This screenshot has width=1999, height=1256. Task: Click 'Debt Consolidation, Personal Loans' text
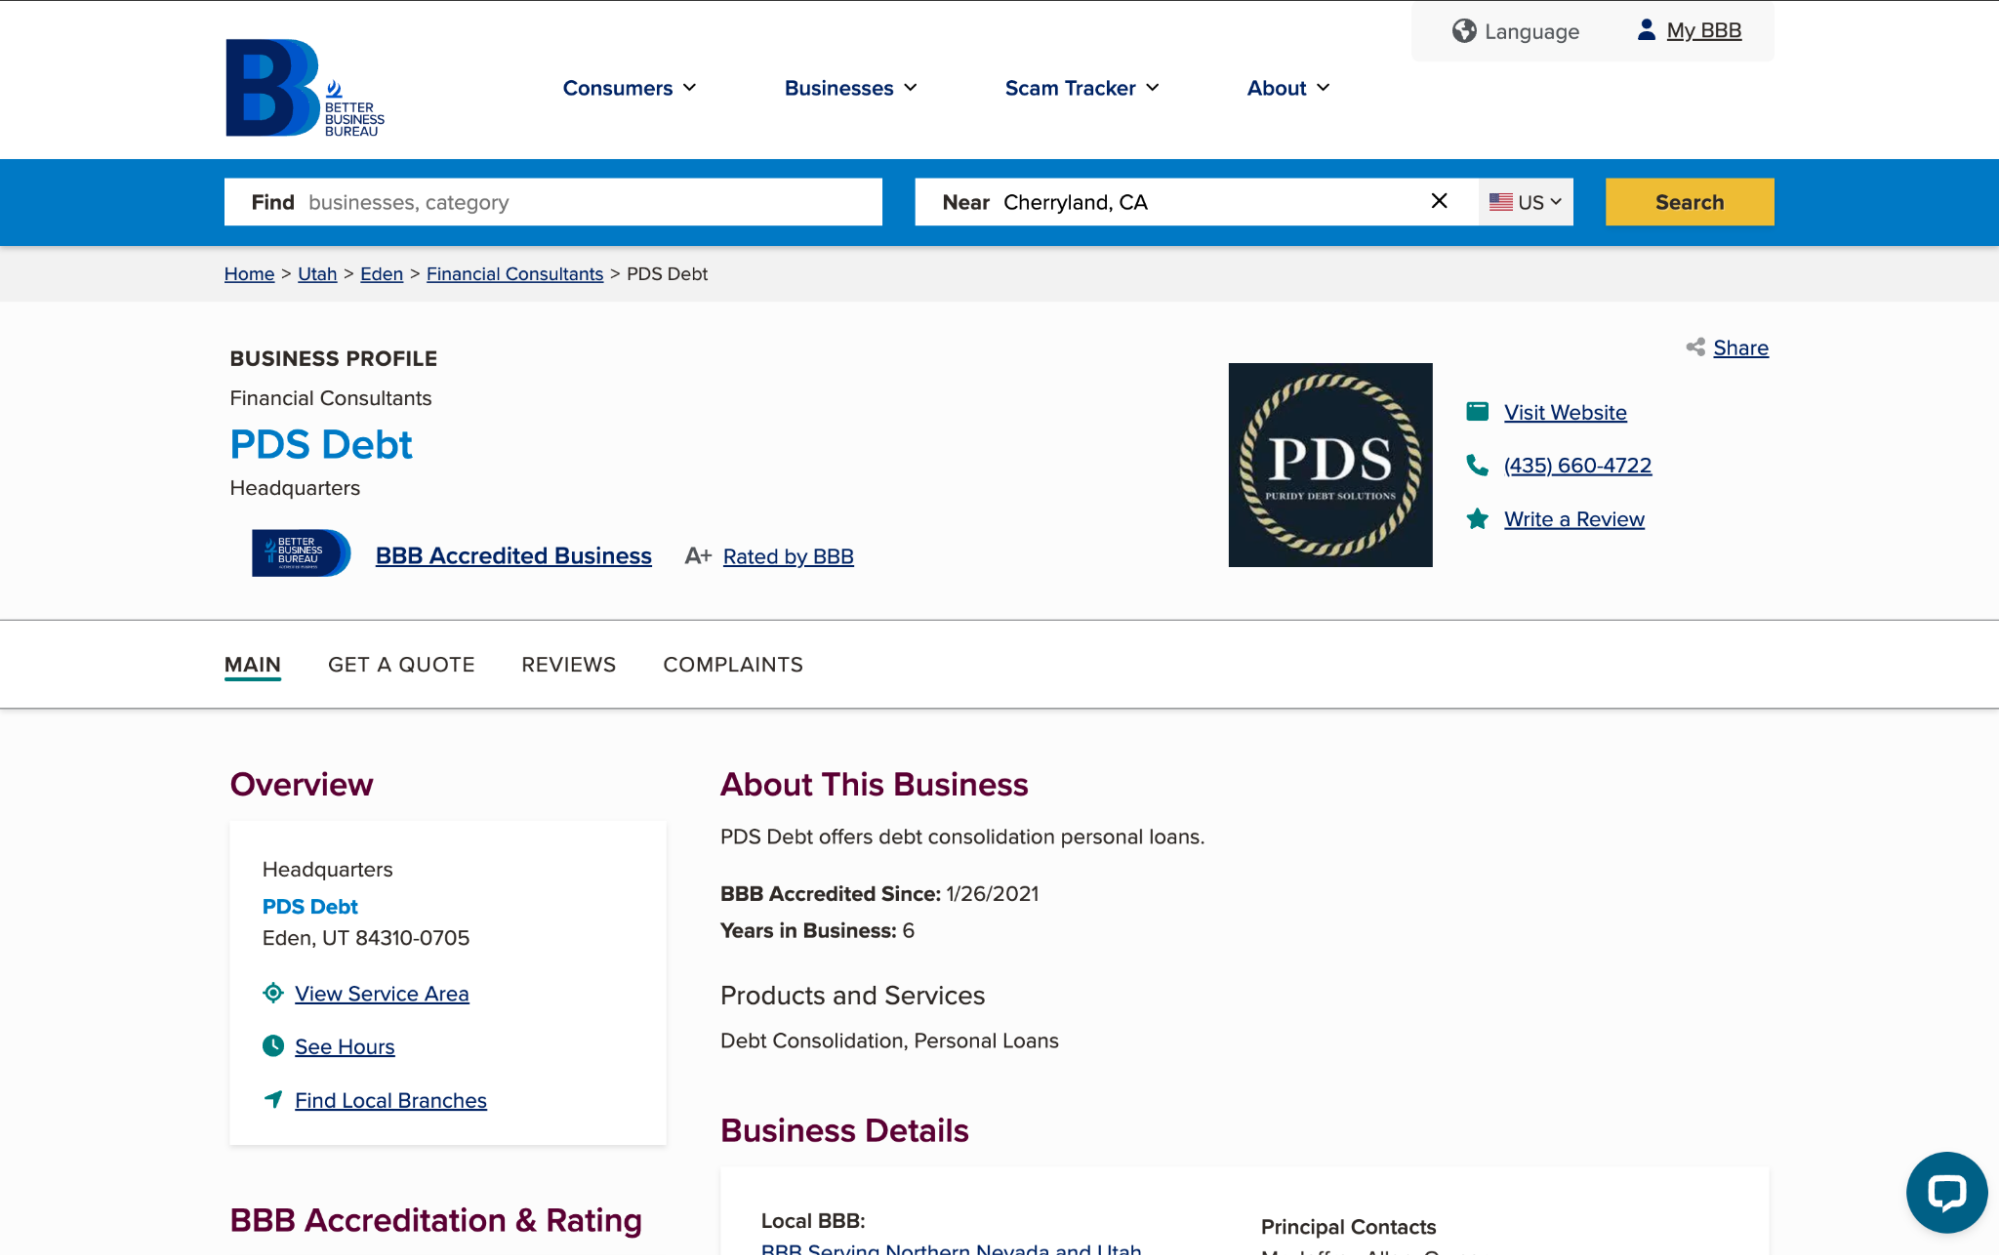[888, 1040]
